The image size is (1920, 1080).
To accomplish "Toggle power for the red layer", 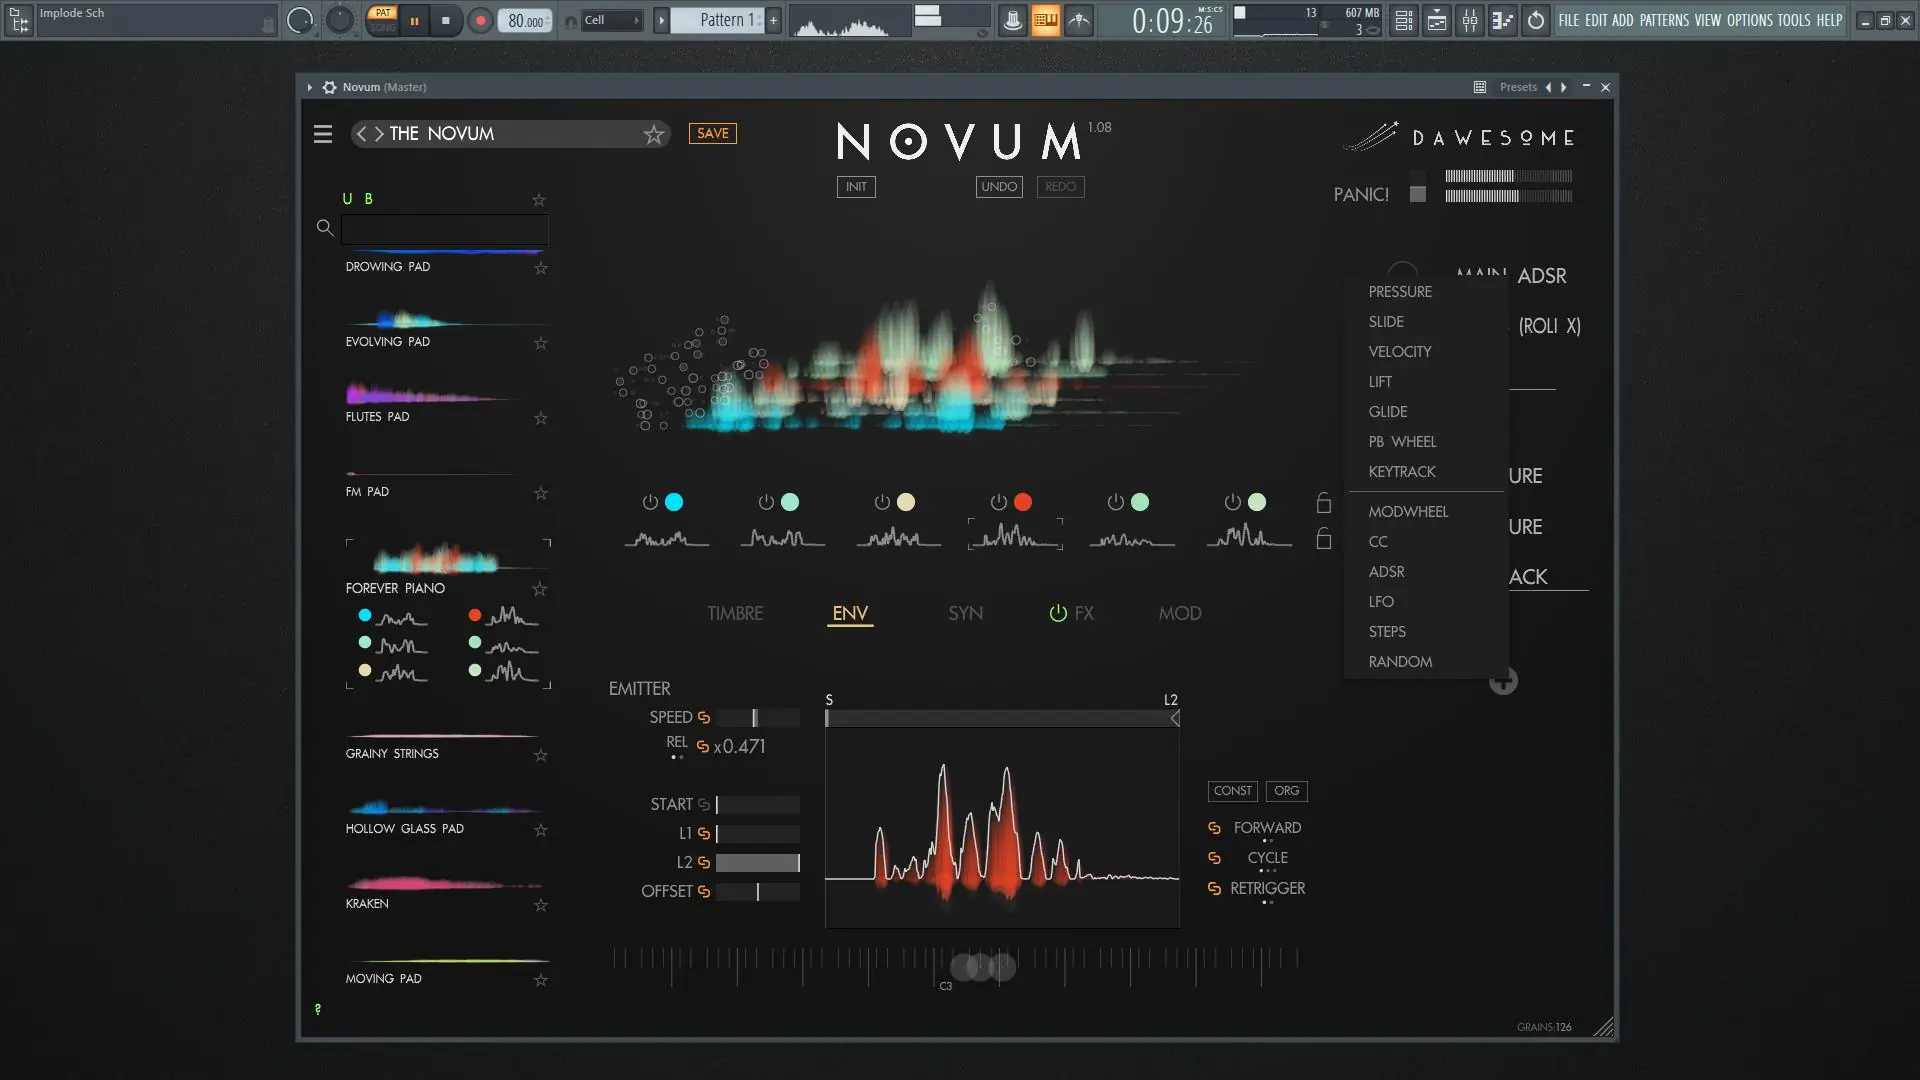I will [998, 502].
